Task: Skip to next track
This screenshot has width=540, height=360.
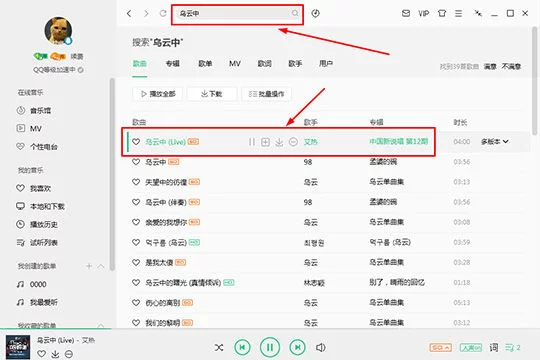Action: coord(298,347)
